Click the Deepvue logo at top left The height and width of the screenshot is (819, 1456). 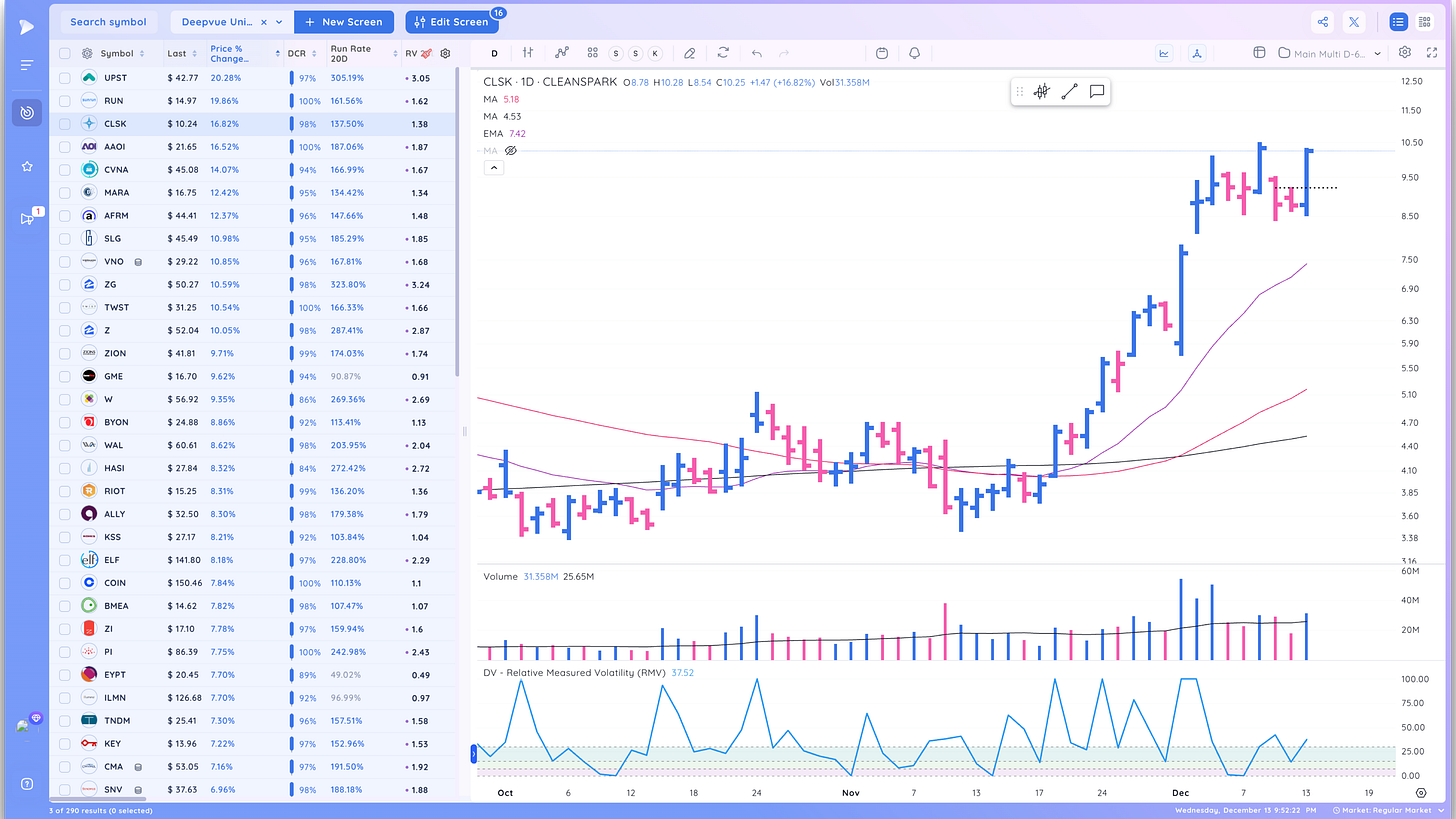(x=26, y=25)
